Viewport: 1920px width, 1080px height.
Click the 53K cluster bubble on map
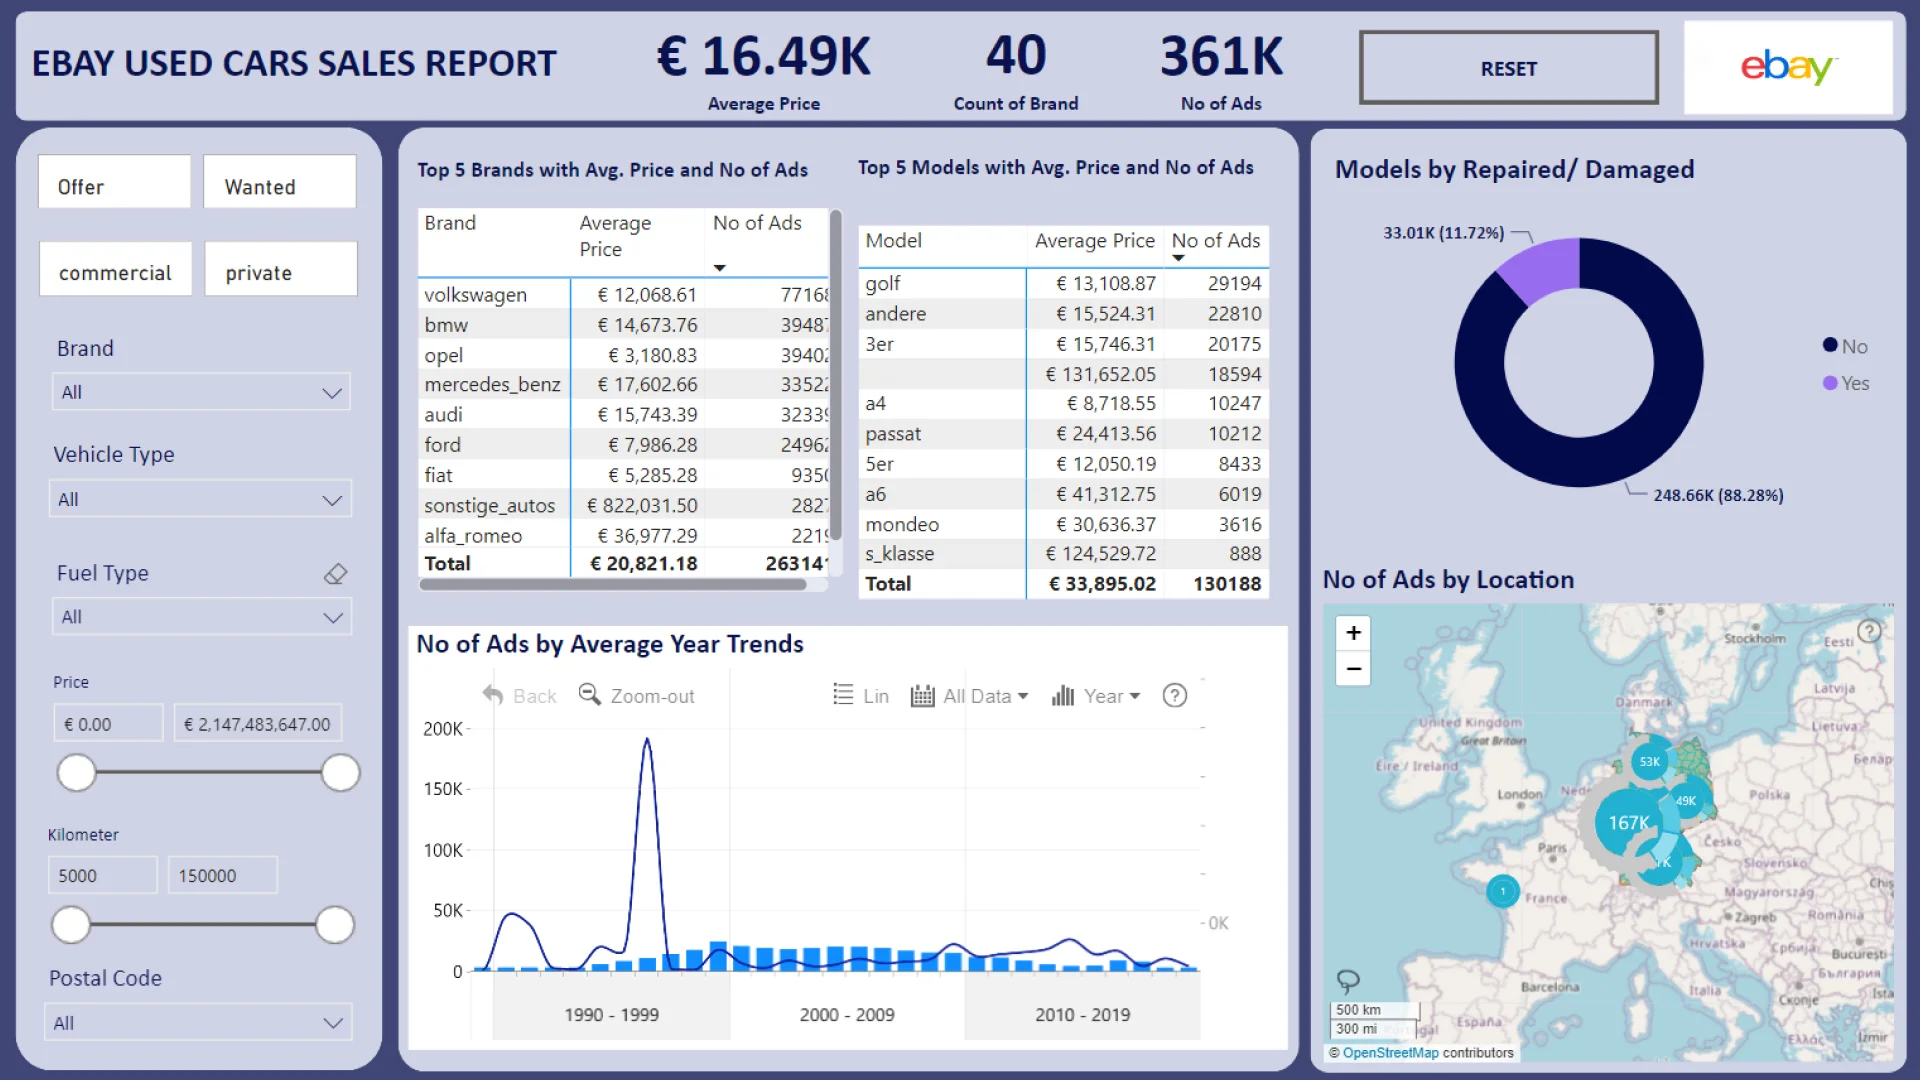tap(1649, 762)
